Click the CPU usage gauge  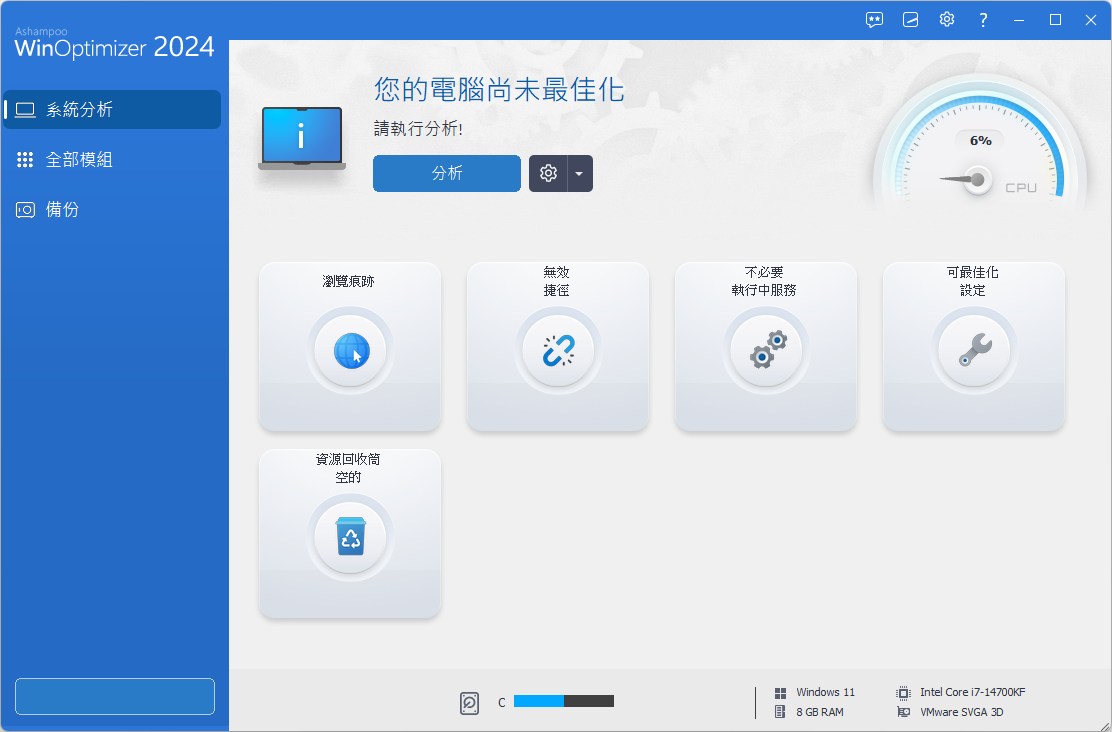[x=979, y=145]
